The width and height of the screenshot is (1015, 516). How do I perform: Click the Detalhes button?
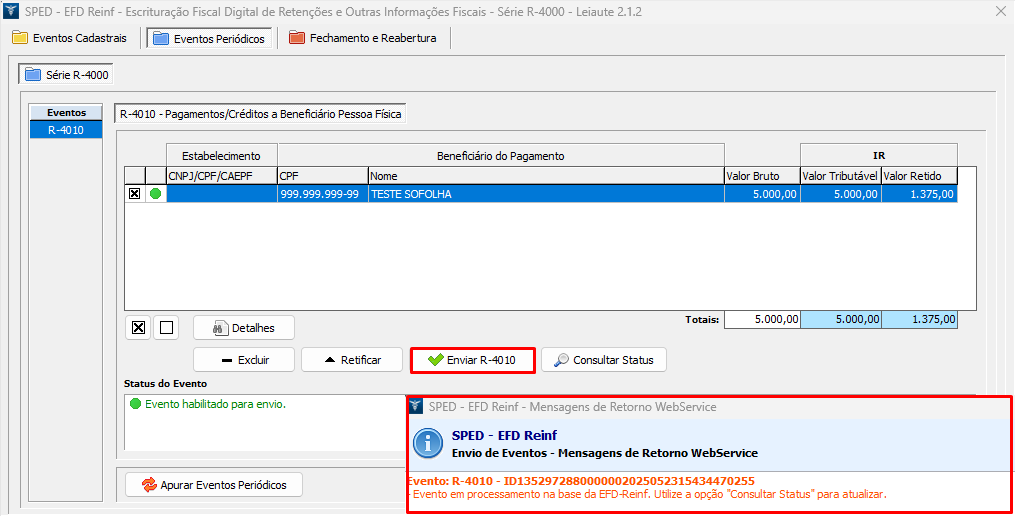243,327
